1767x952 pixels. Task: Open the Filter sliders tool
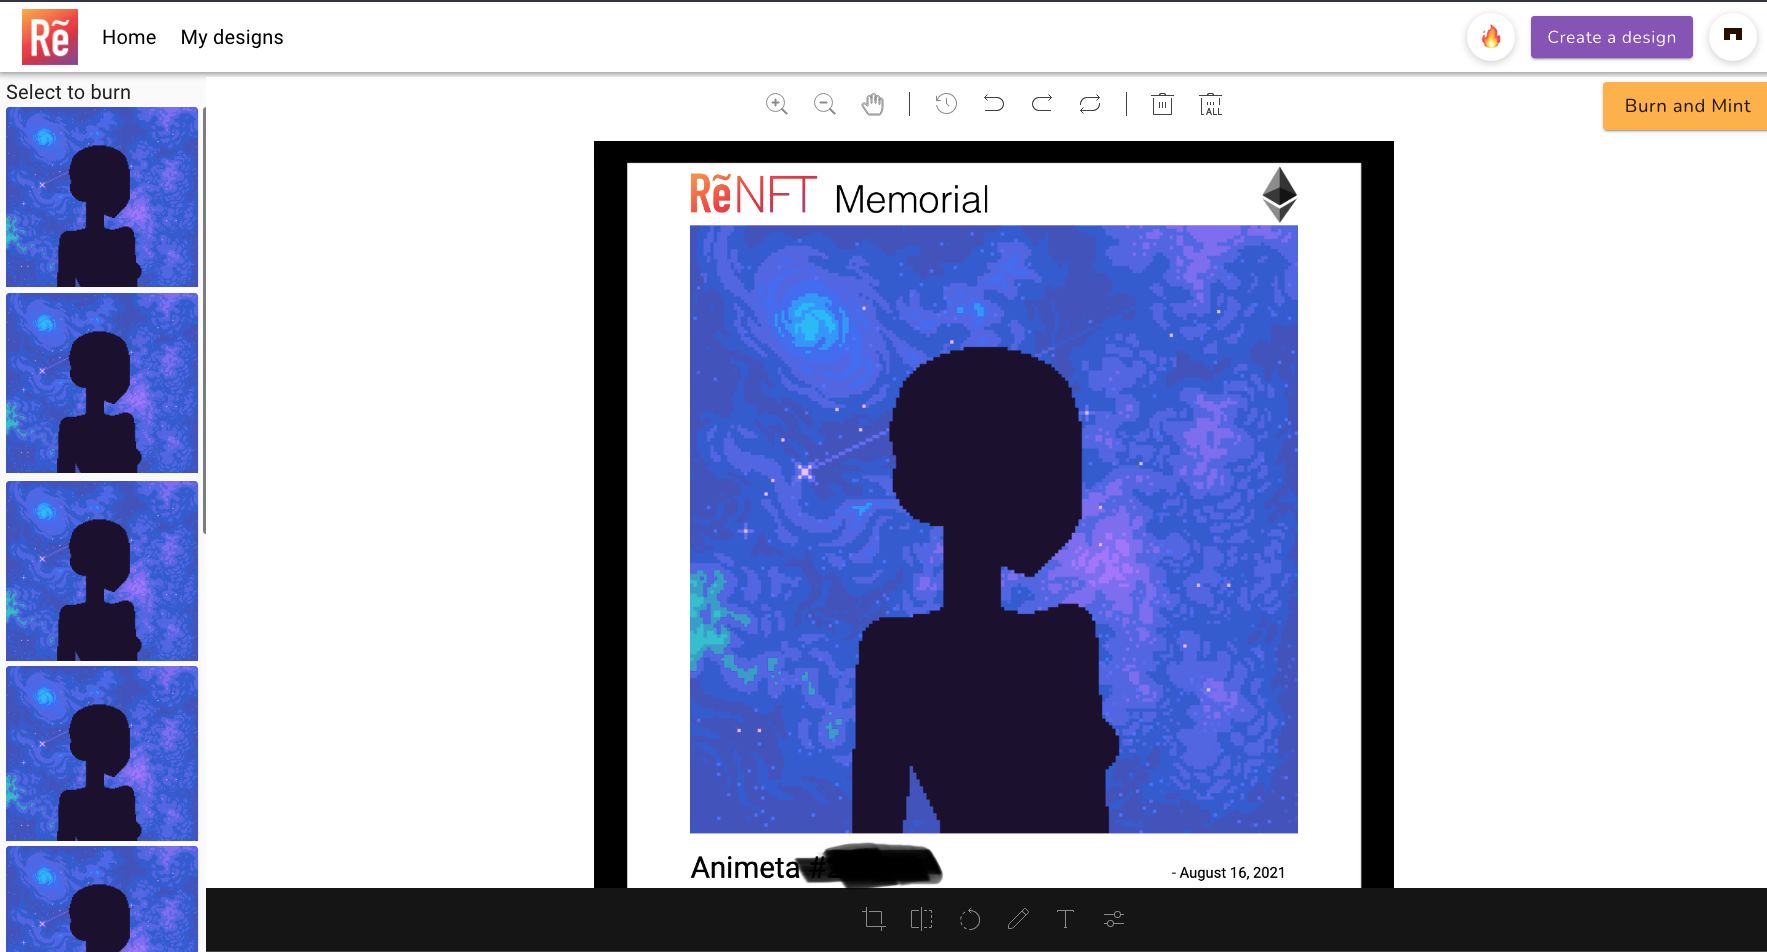(1114, 919)
